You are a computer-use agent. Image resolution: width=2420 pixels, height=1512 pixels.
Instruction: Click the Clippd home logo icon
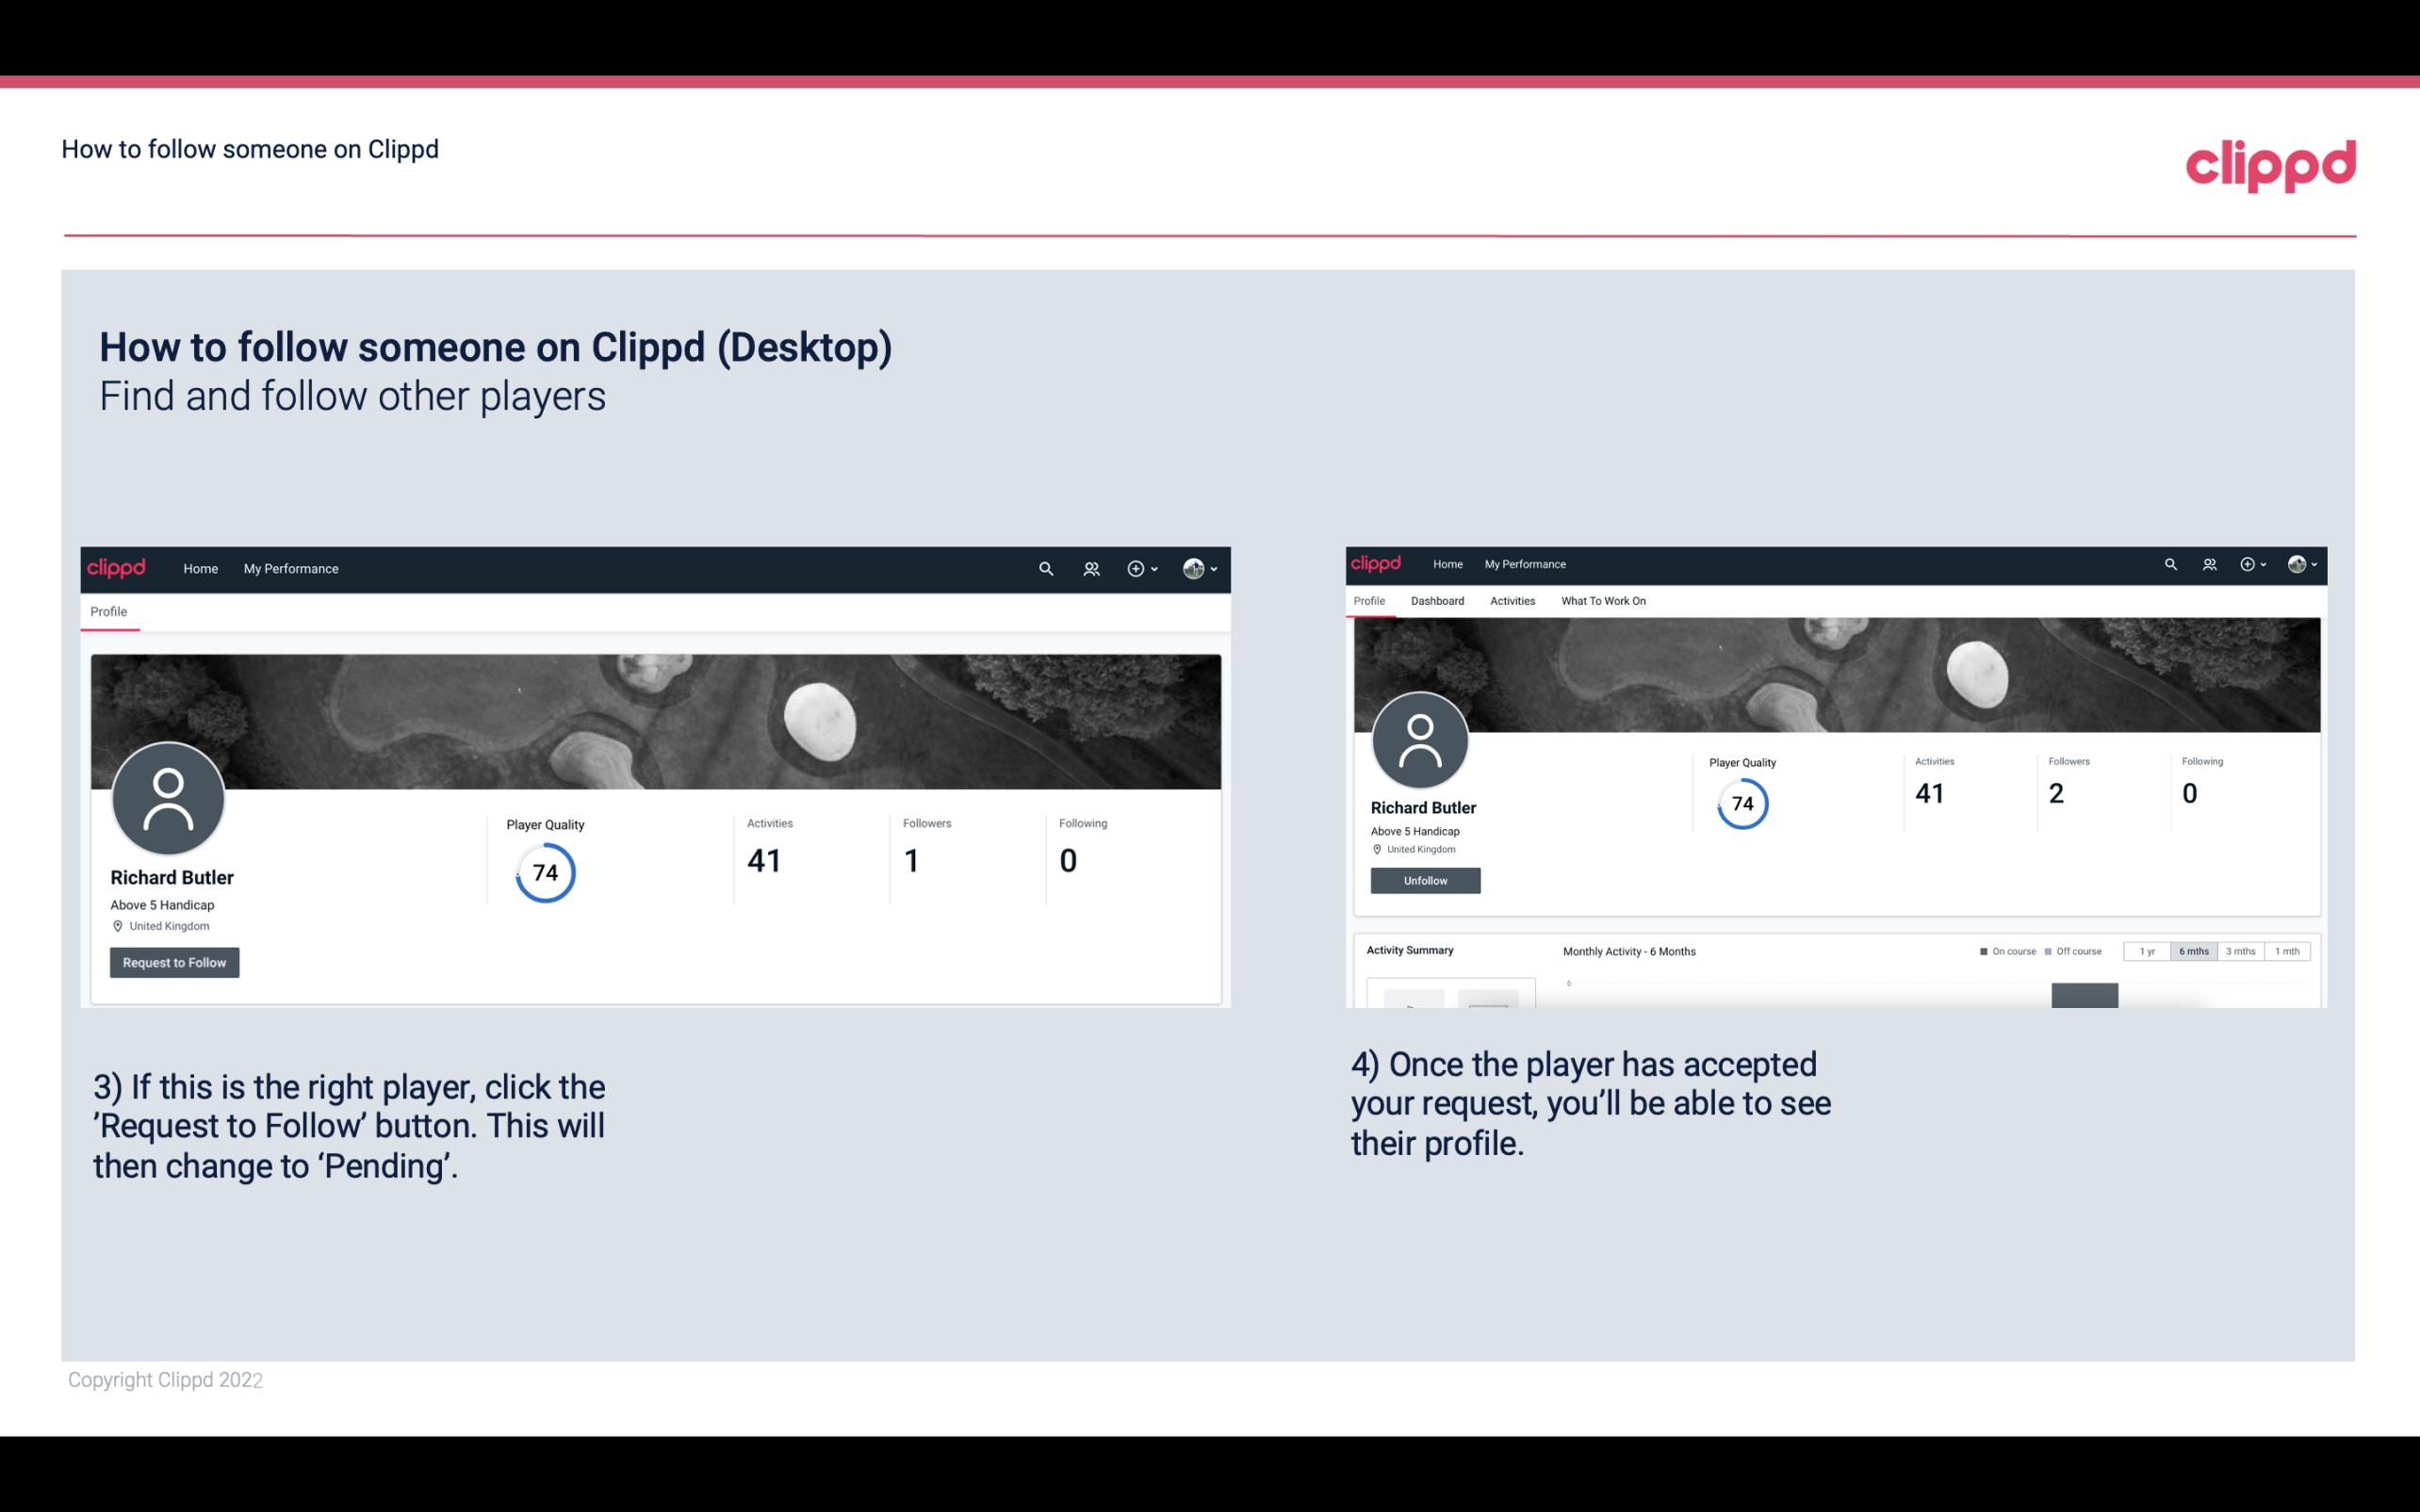click(2265, 164)
